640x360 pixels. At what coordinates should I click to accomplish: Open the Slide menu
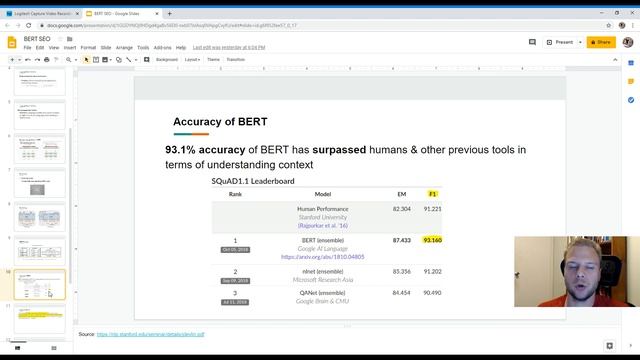click(x=106, y=48)
